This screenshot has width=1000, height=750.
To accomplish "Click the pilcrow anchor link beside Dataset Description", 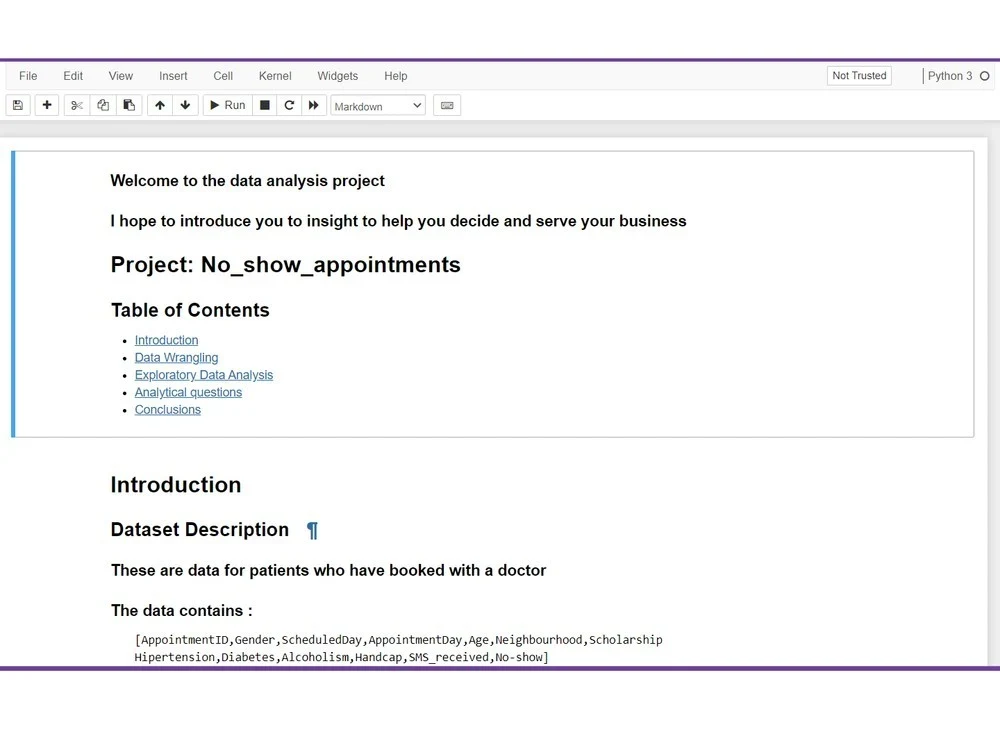I will 312,531.
